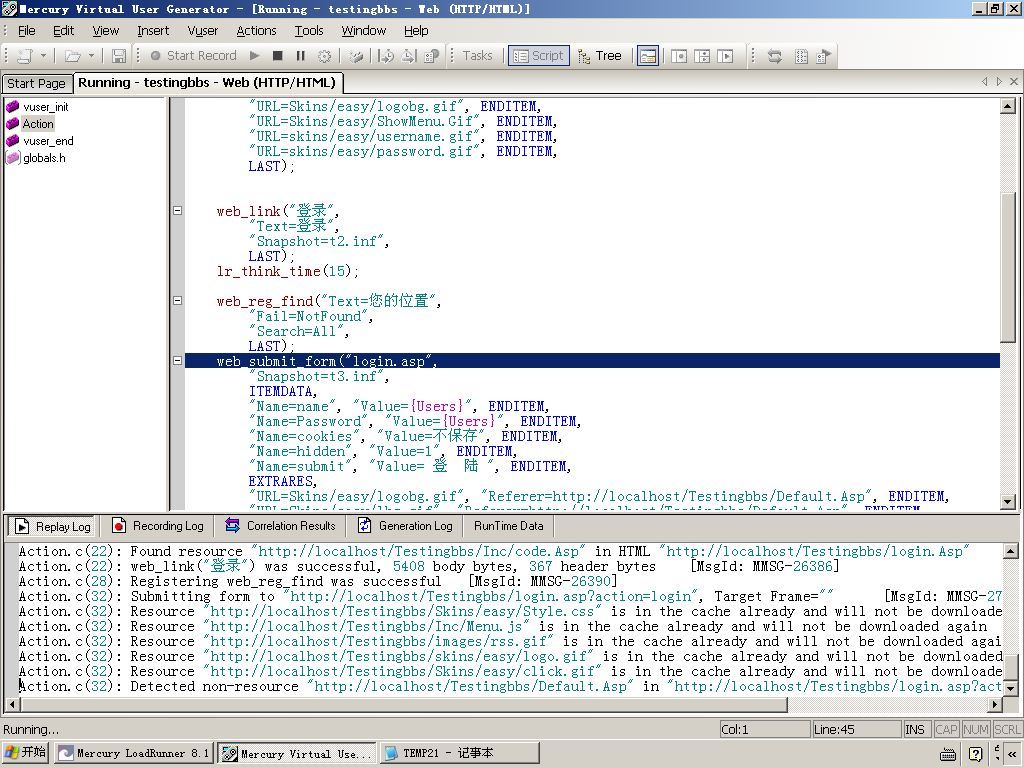Image resolution: width=1024 pixels, height=768 pixels.
Task: Click the code editor scroll-up arrow
Action: tap(1008, 106)
